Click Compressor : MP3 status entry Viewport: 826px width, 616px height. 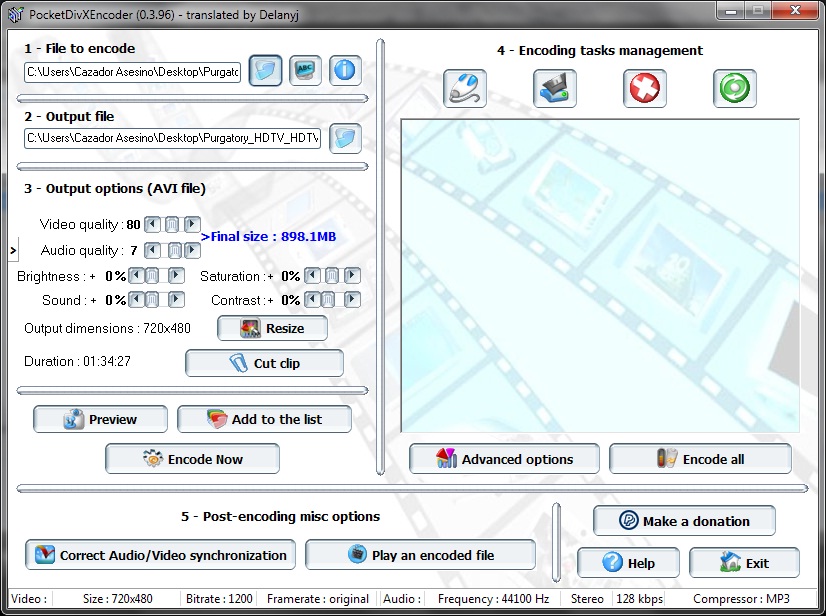741,599
